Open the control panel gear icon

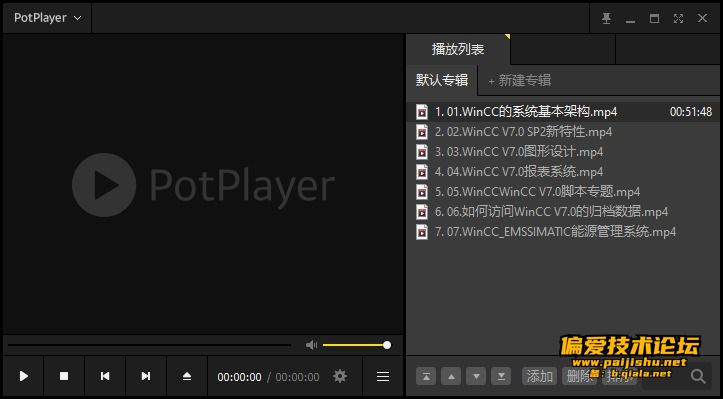click(340, 376)
